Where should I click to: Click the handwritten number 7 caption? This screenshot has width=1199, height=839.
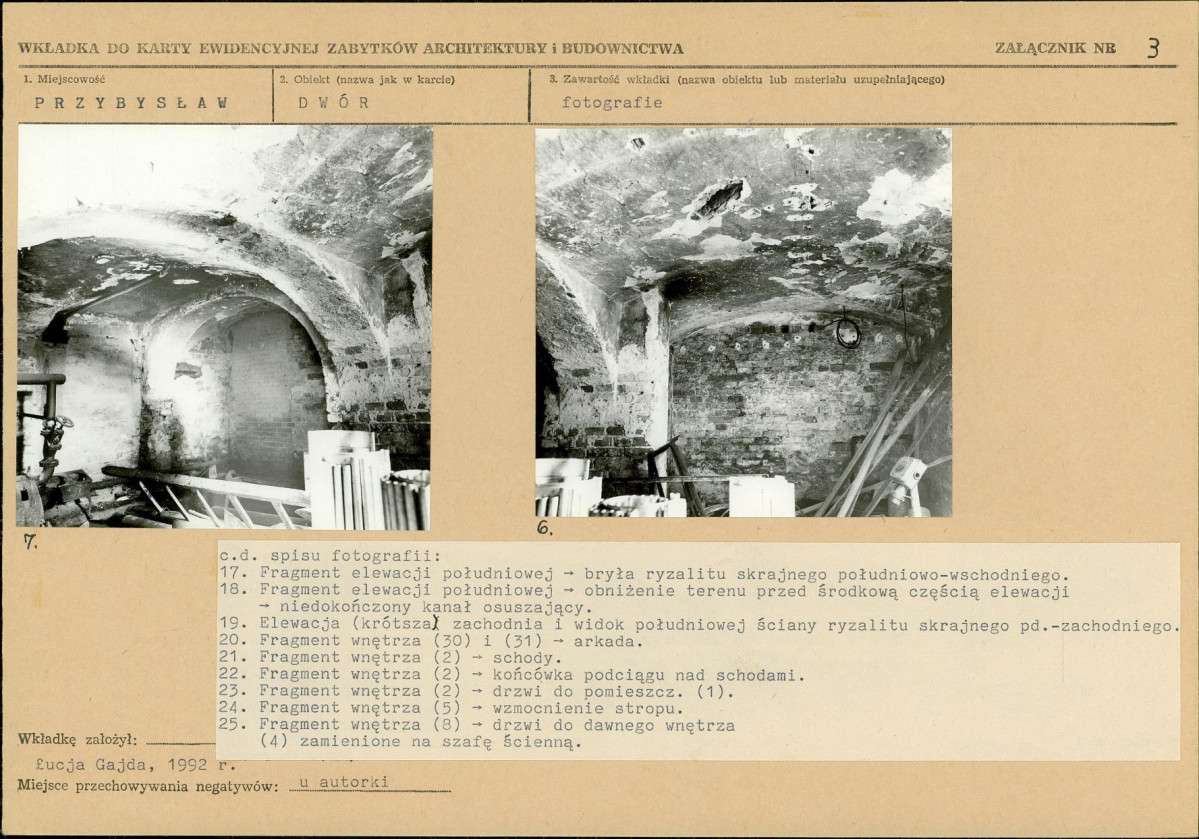(30, 542)
